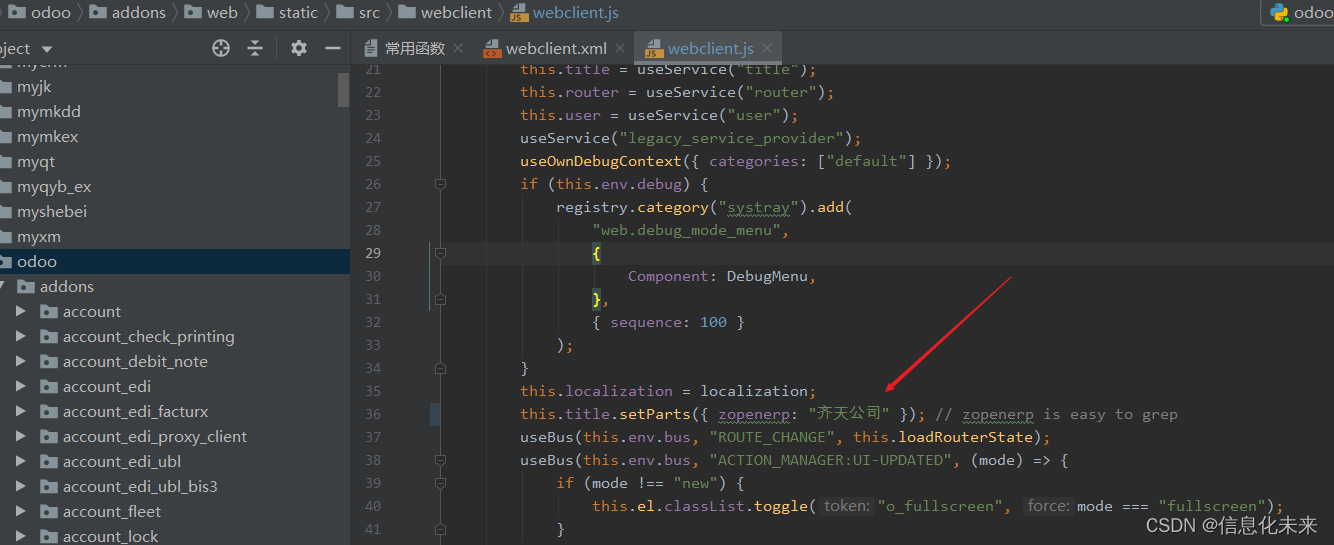Select the account_edi_ubl_bis3 folder name

[x=140, y=486]
